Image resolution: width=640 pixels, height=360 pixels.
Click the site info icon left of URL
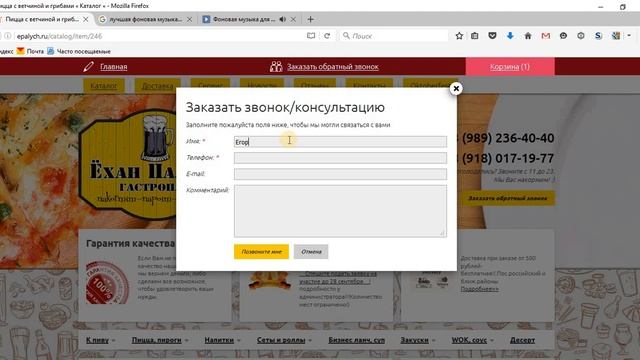(x=7, y=36)
